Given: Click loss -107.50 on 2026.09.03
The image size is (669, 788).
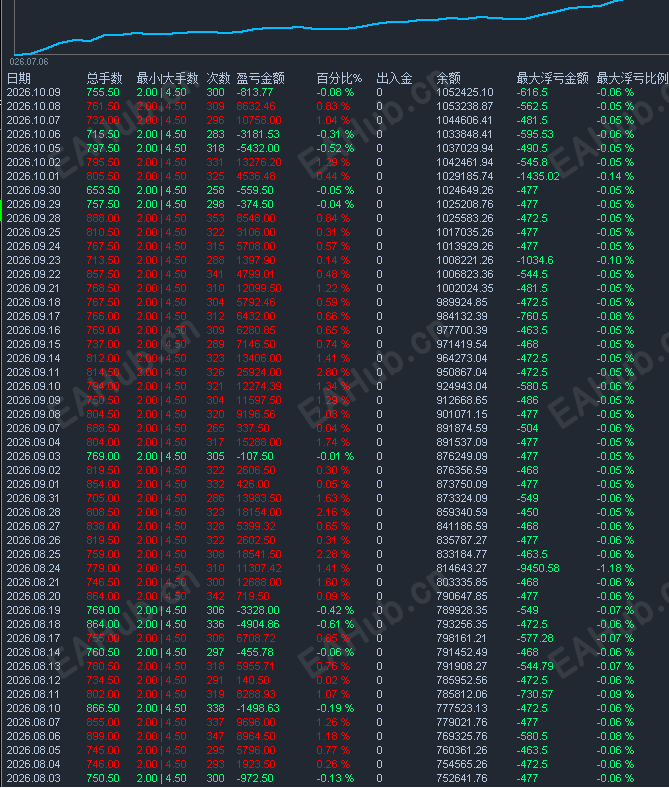Looking at the screenshot, I should pyautogui.click(x=255, y=456).
